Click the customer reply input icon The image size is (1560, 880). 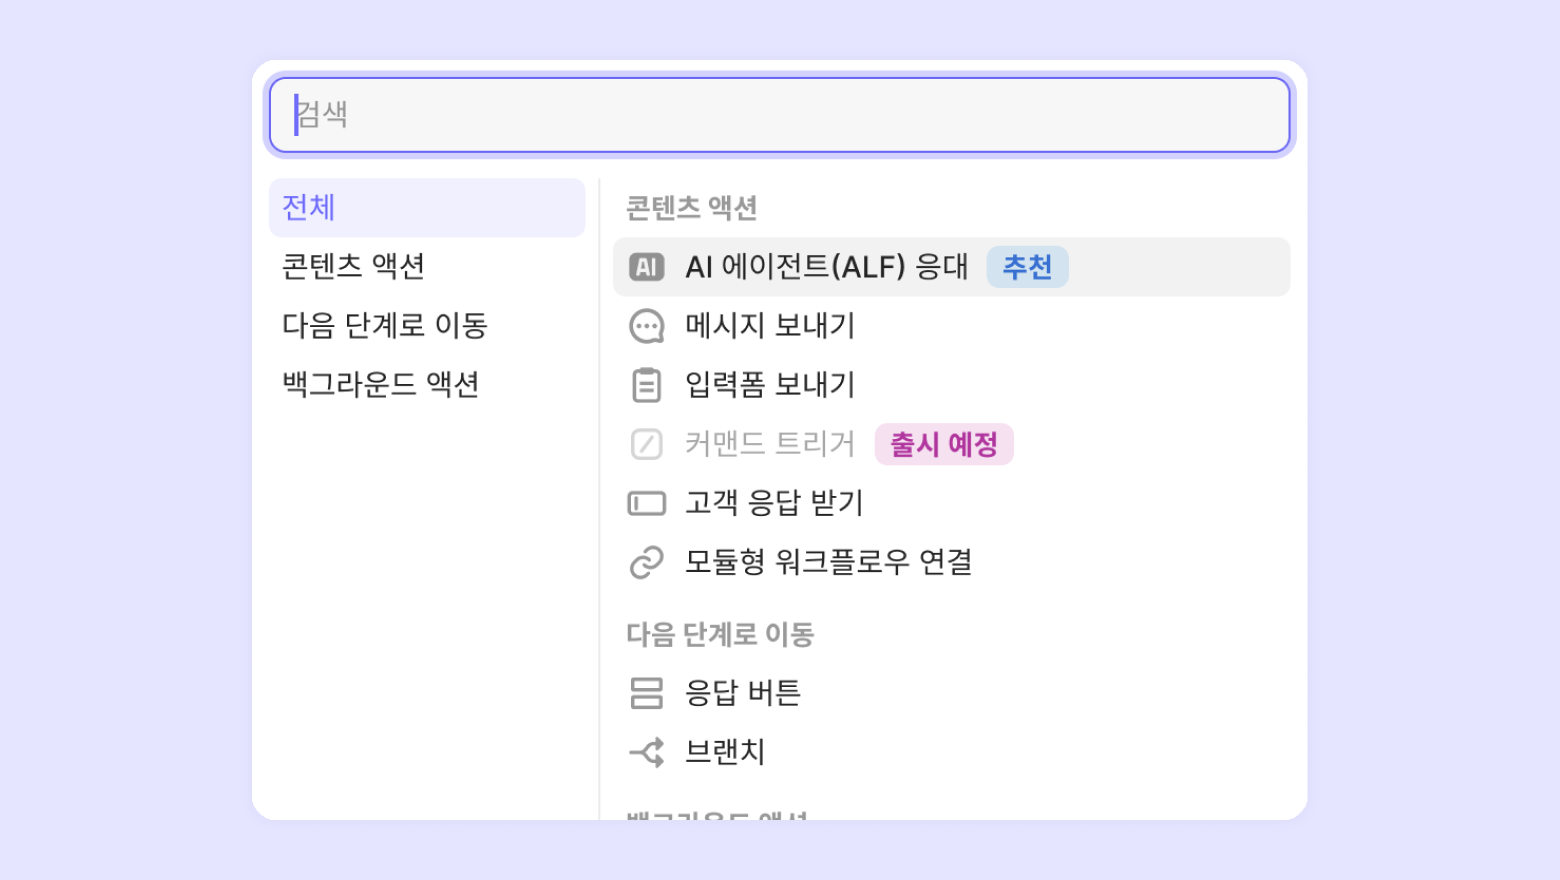point(646,503)
